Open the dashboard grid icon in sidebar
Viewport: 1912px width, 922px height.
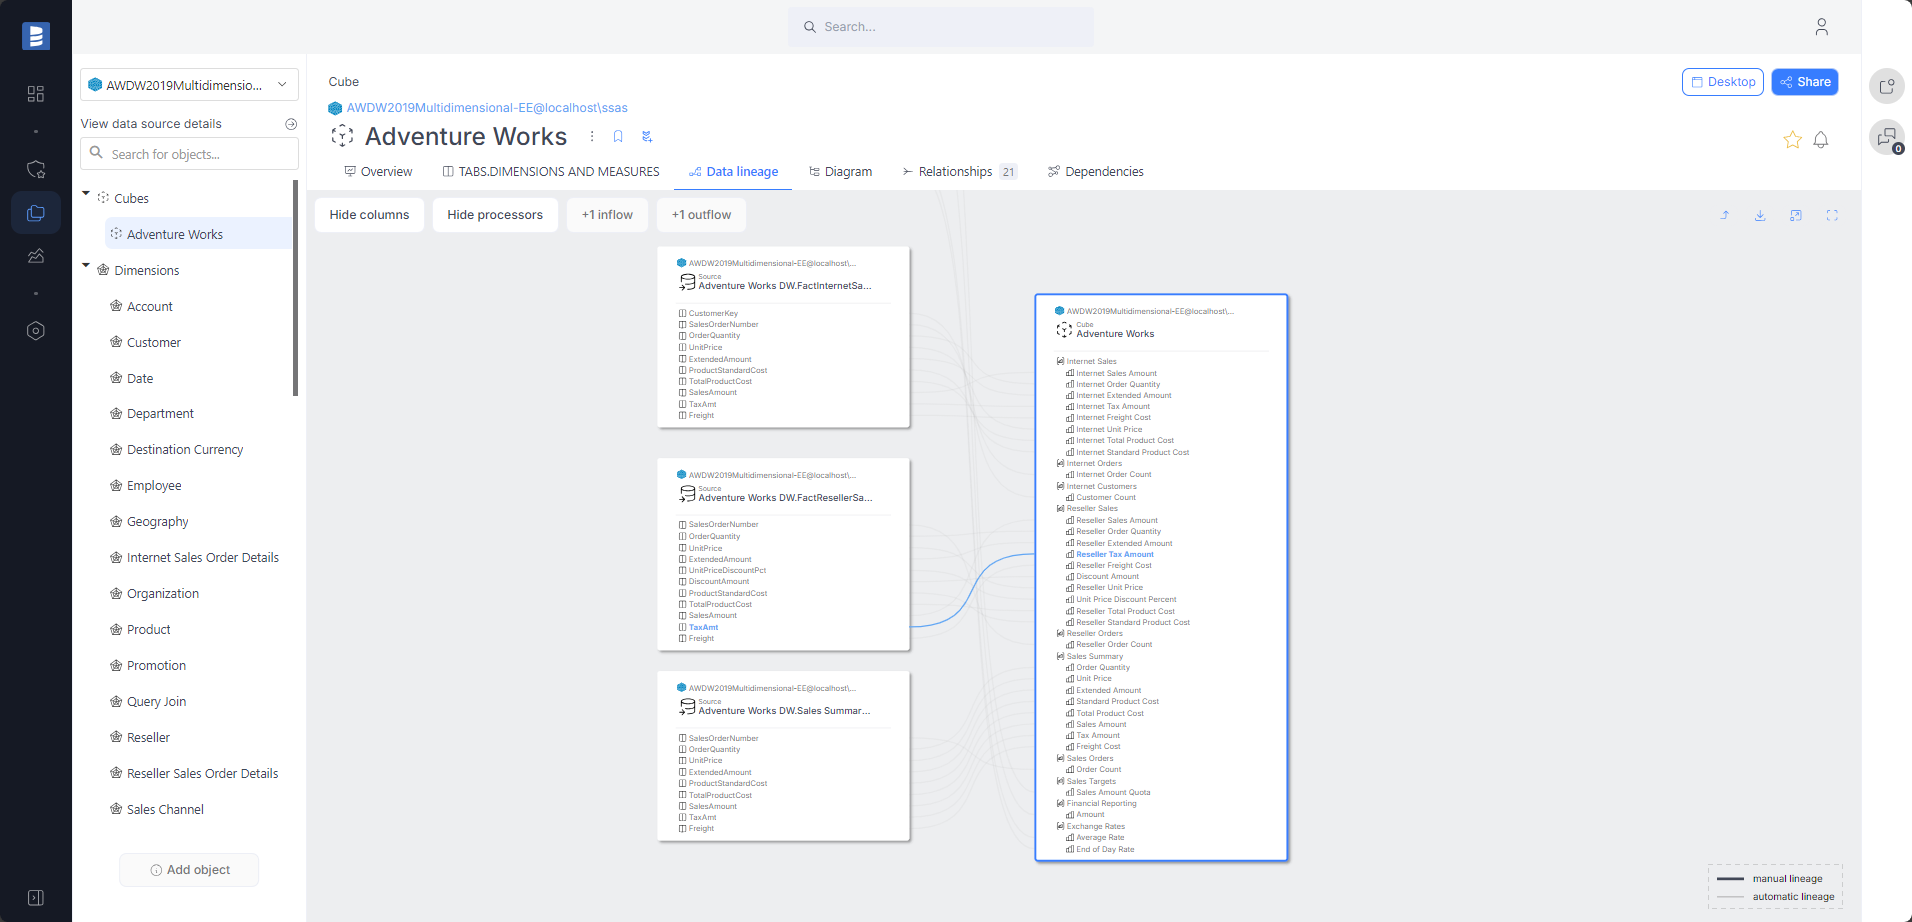pyautogui.click(x=36, y=94)
